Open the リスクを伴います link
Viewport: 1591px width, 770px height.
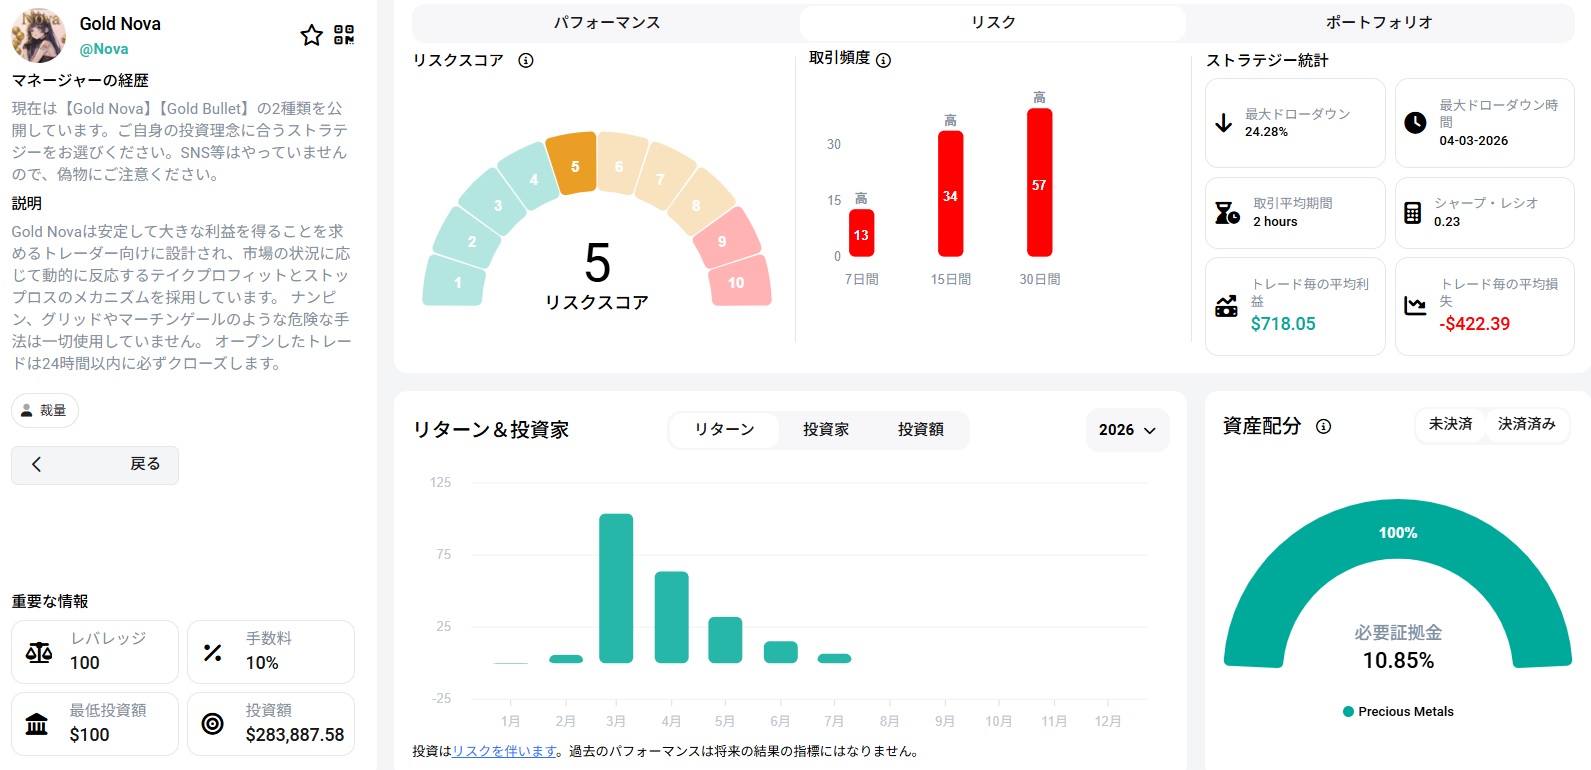504,751
